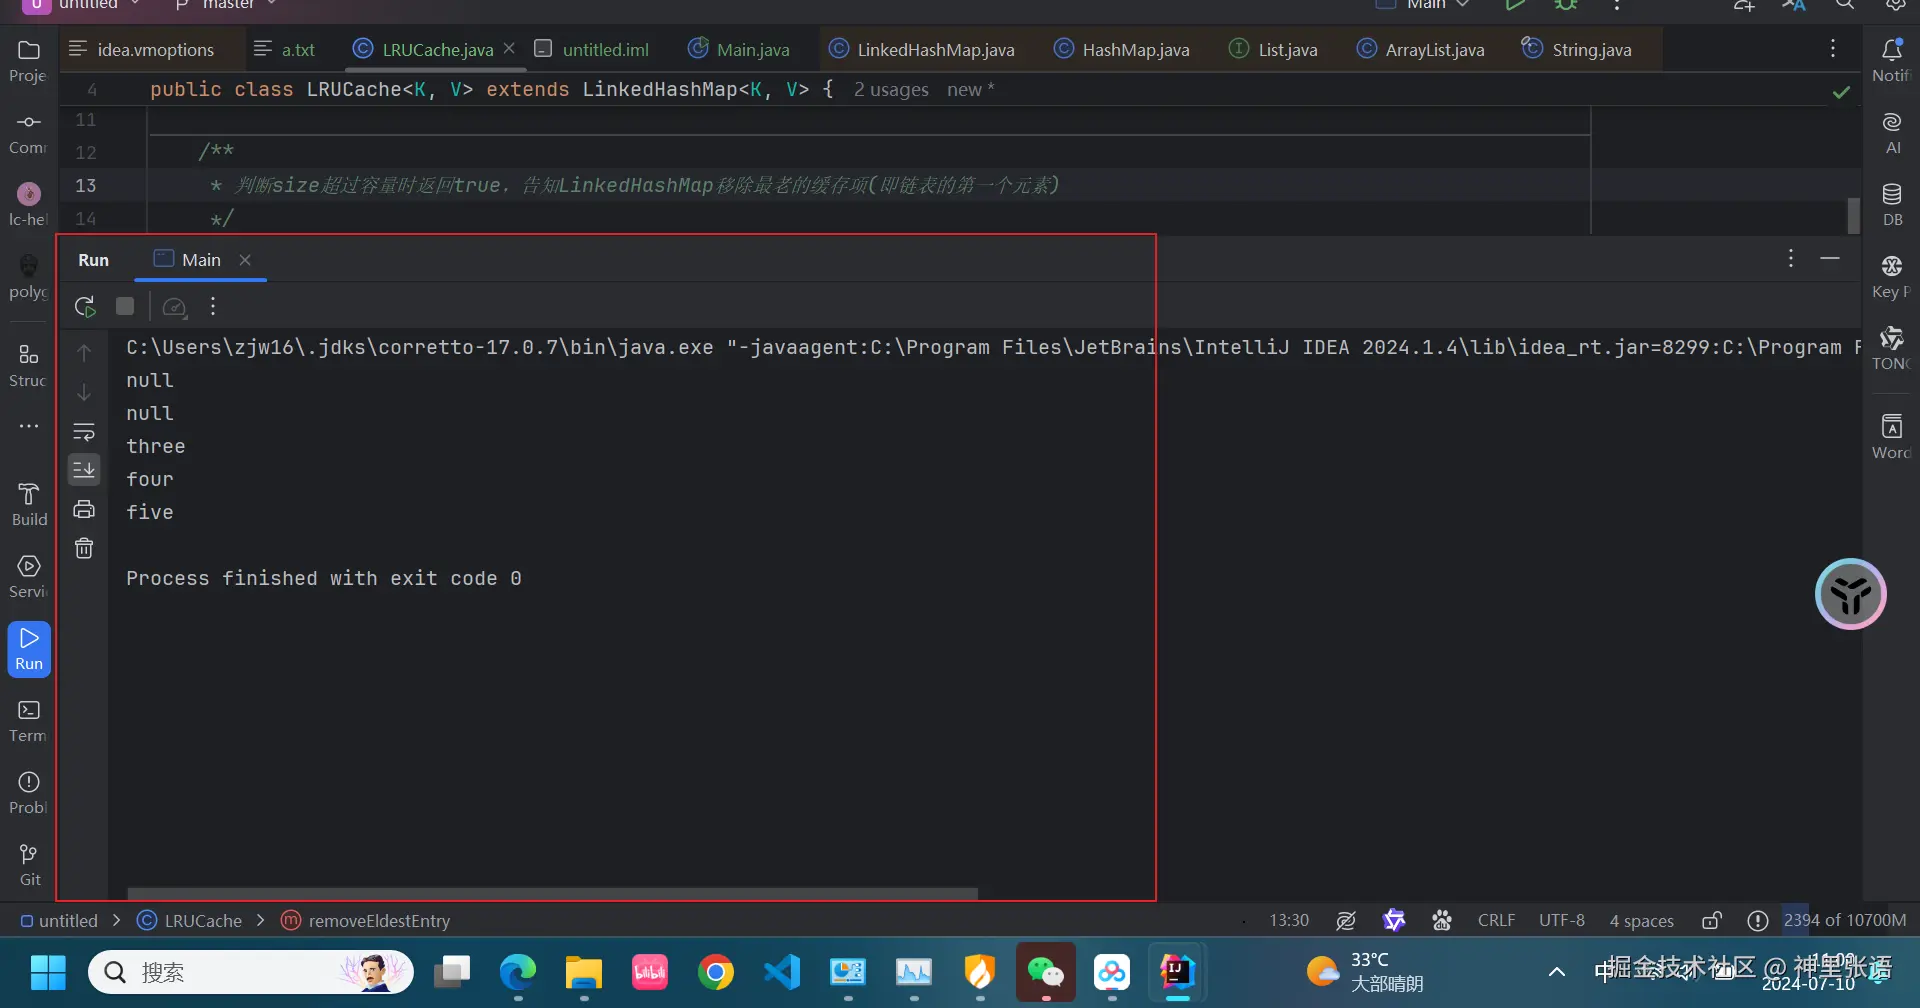Click the 13:30 line:column indicator

pos(1289,921)
